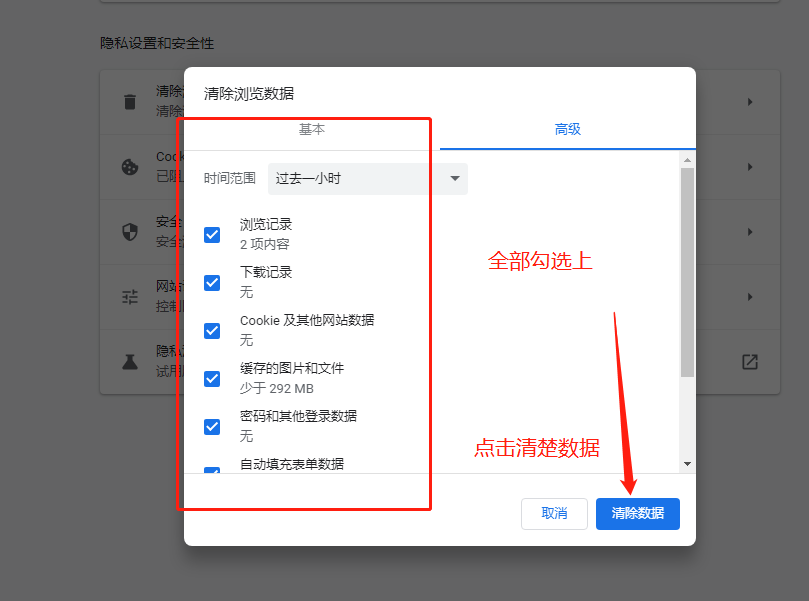Click the trash icon in the settings list
Viewport: 809px width, 601px height.
click(130, 102)
